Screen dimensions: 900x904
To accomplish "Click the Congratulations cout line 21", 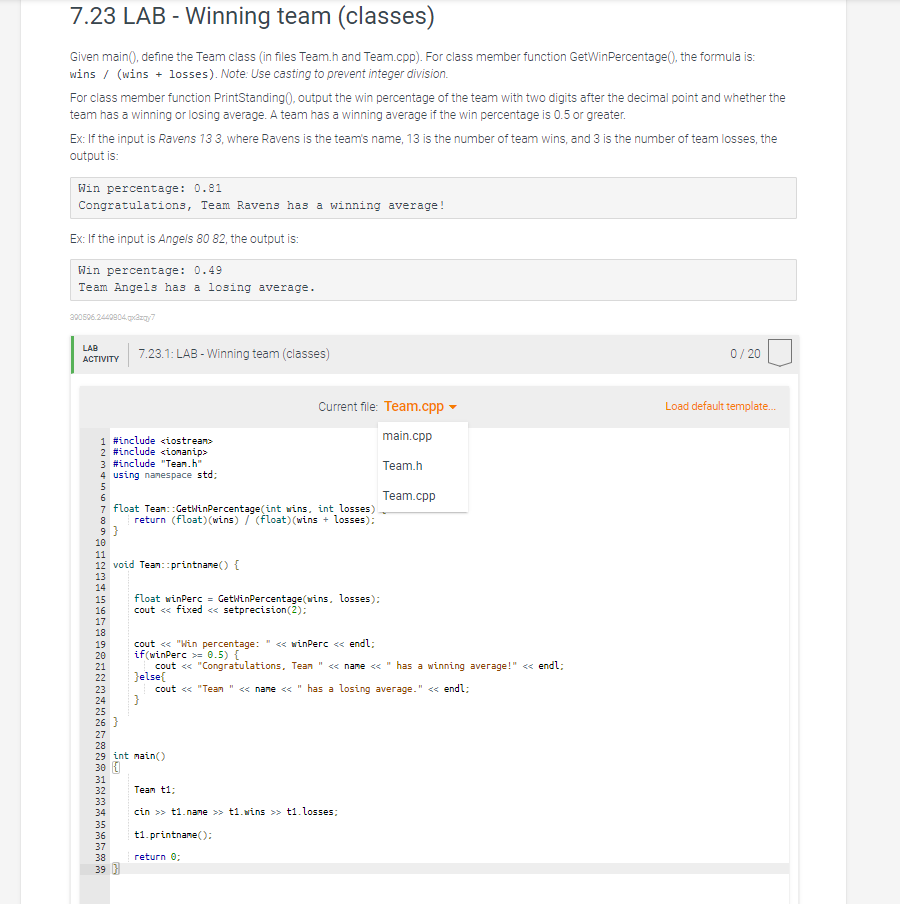I will coord(359,666).
